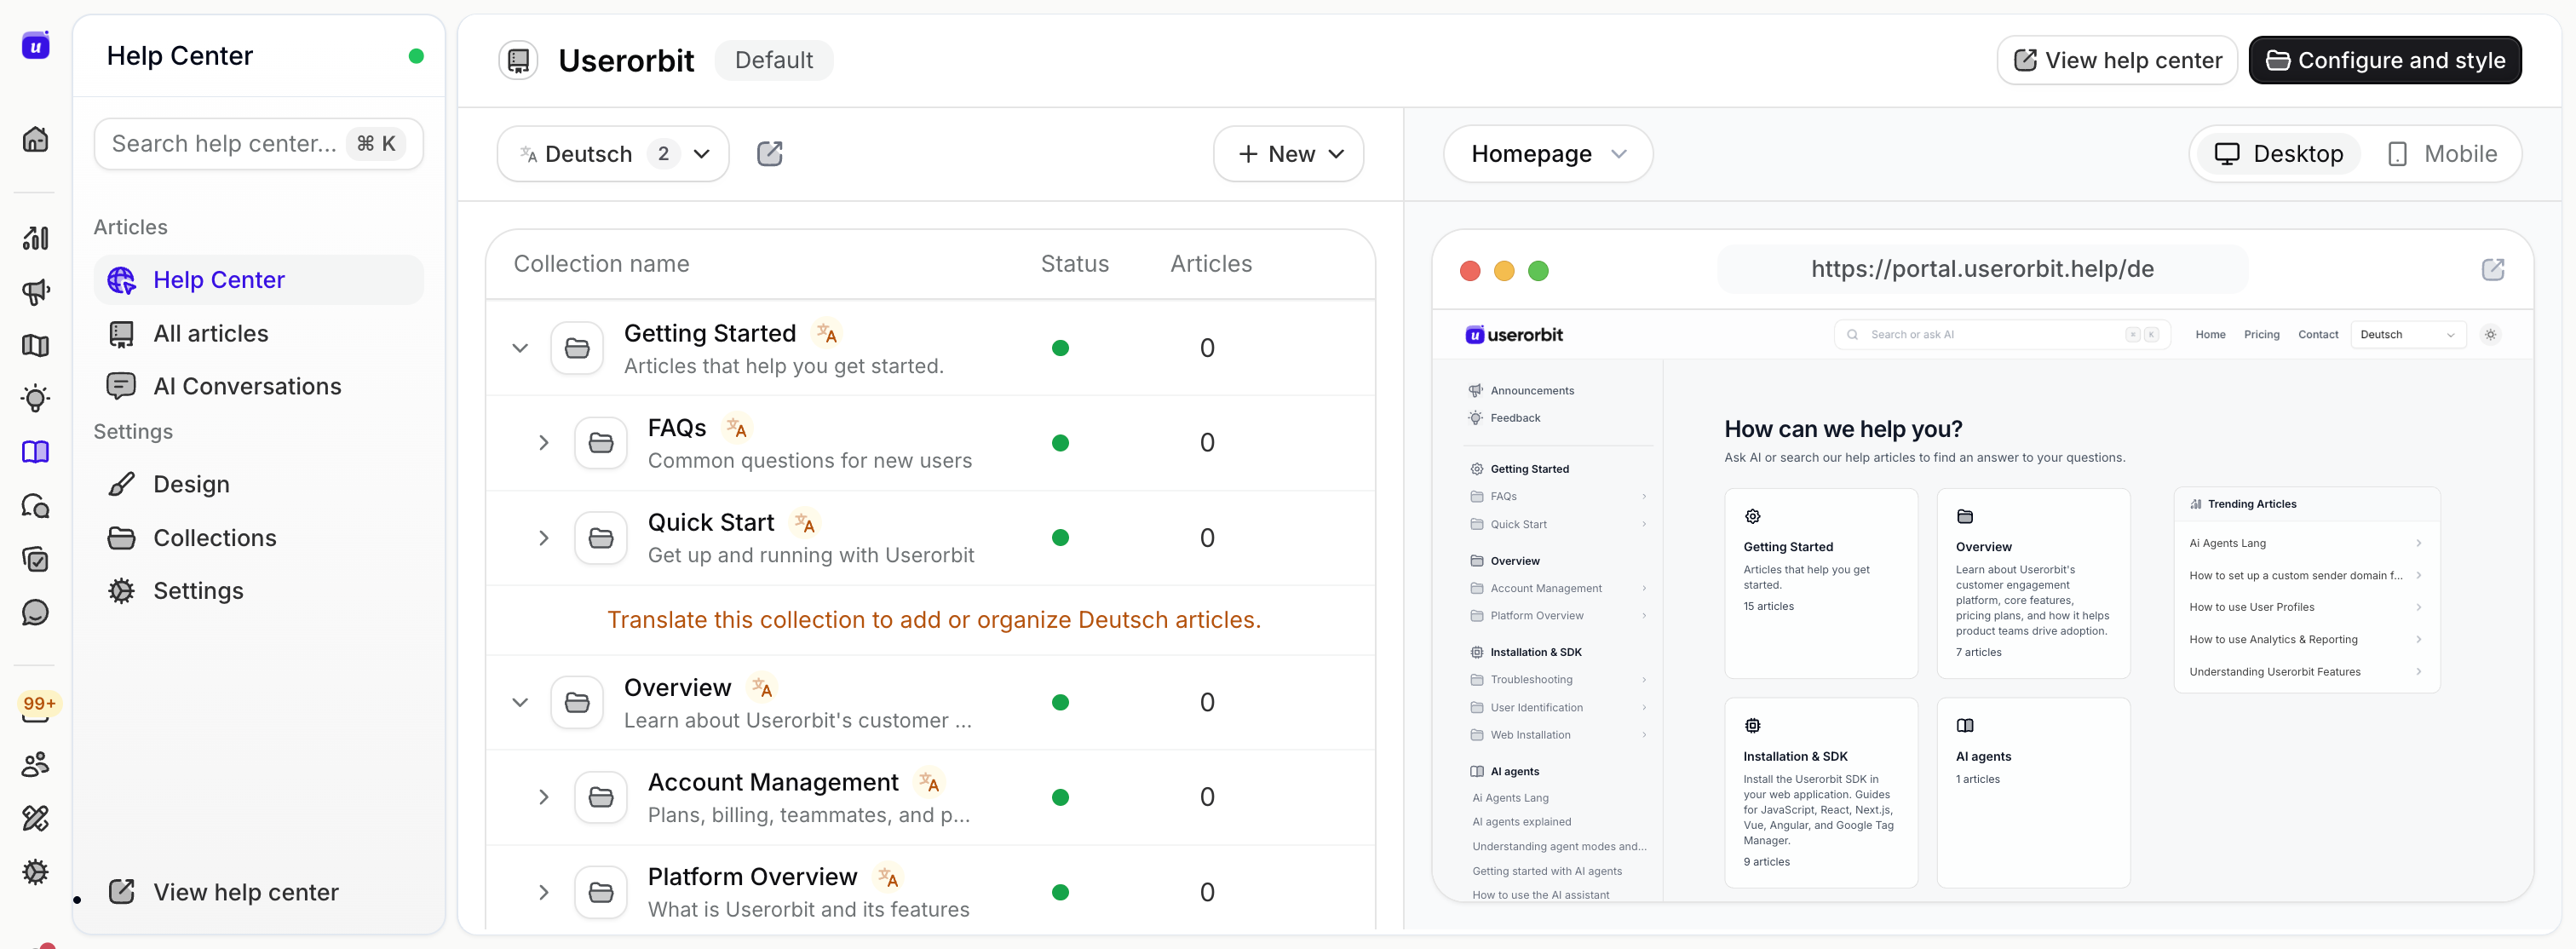Click the Default badge beside Userorbit
Viewport: 2576px width, 949px height.
pyautogui.click(x=773, y=61)
